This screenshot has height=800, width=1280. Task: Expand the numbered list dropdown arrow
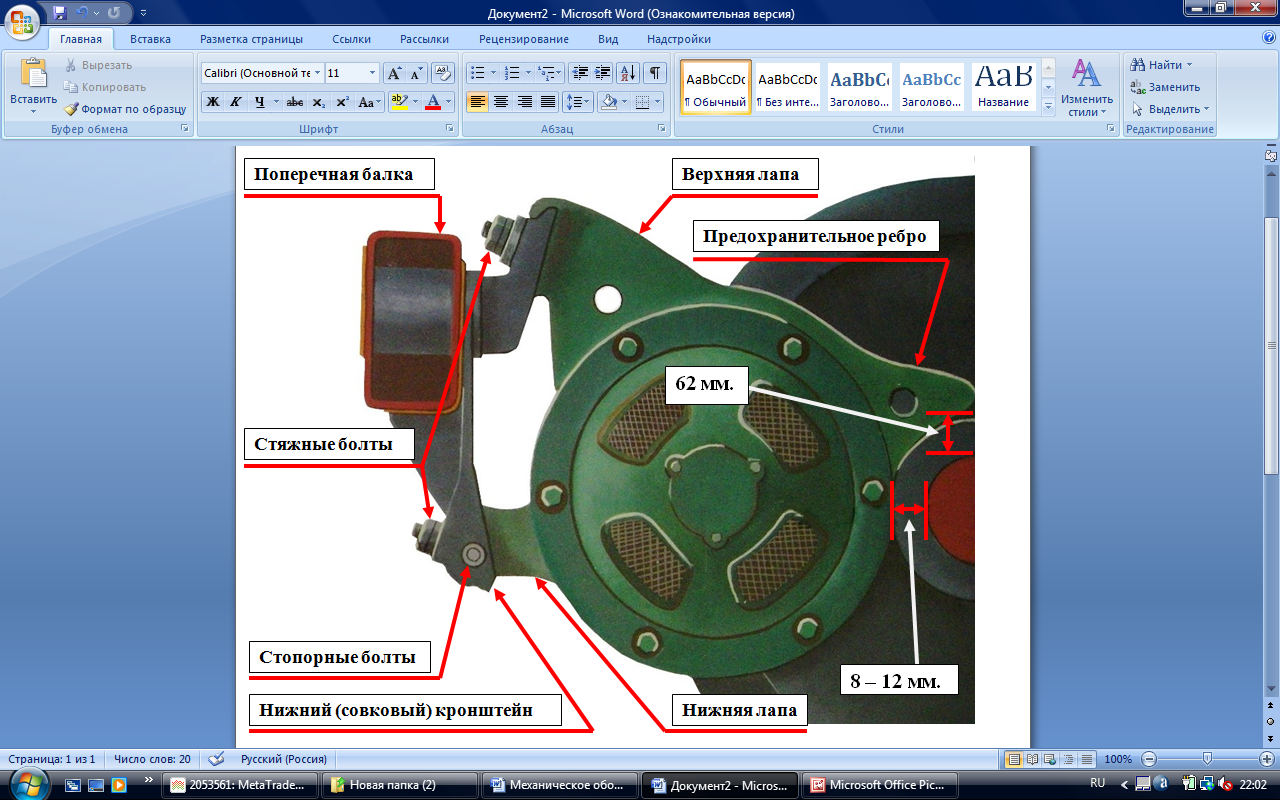(528, 73)
